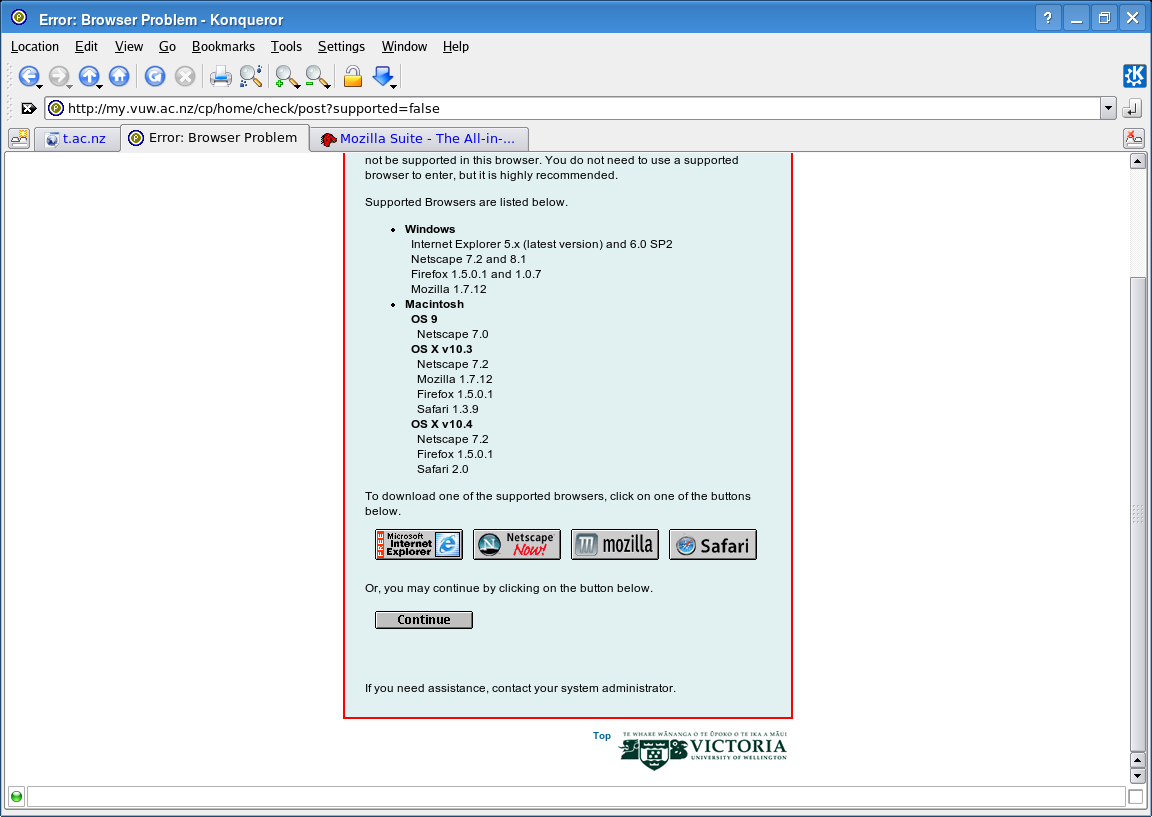Screen dimensions: 1152x817
Task: Open the blue download arrow dropdown
Action: [383, 76]
